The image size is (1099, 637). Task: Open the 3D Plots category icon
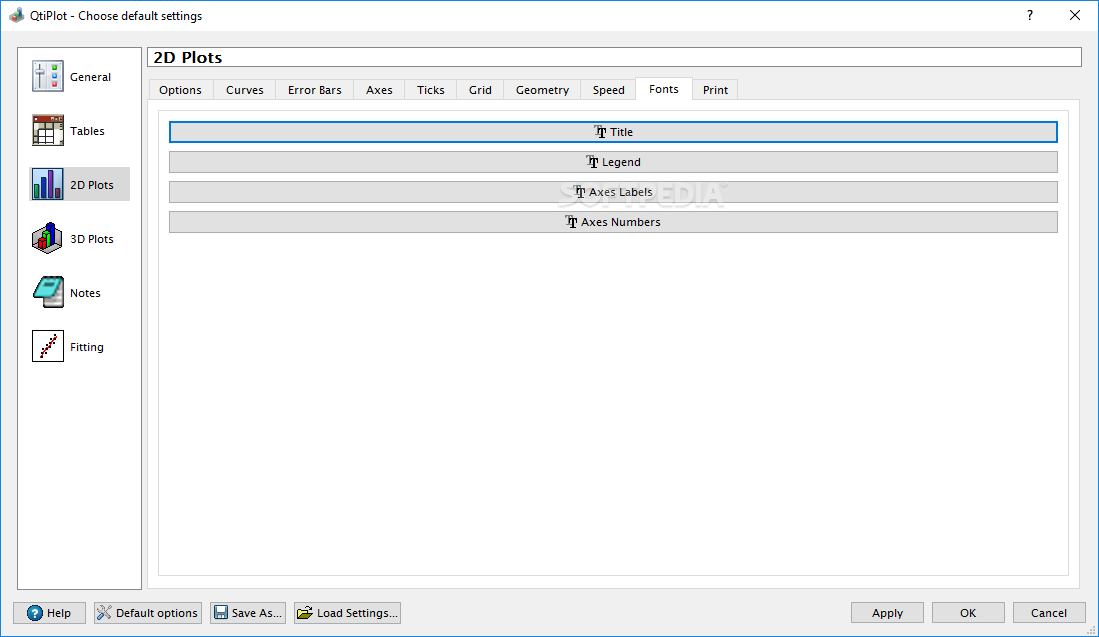[x=48, y=238]
